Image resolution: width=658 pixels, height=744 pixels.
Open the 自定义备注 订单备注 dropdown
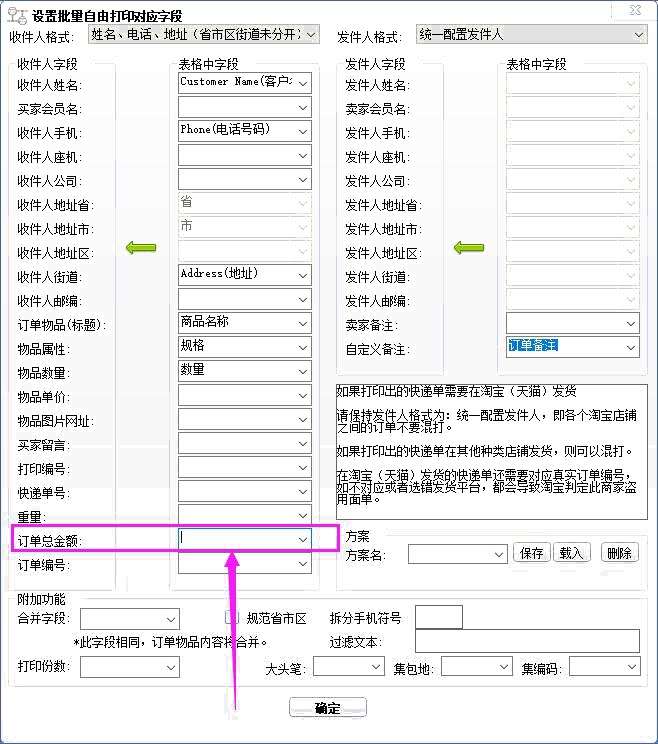point(573,347)
